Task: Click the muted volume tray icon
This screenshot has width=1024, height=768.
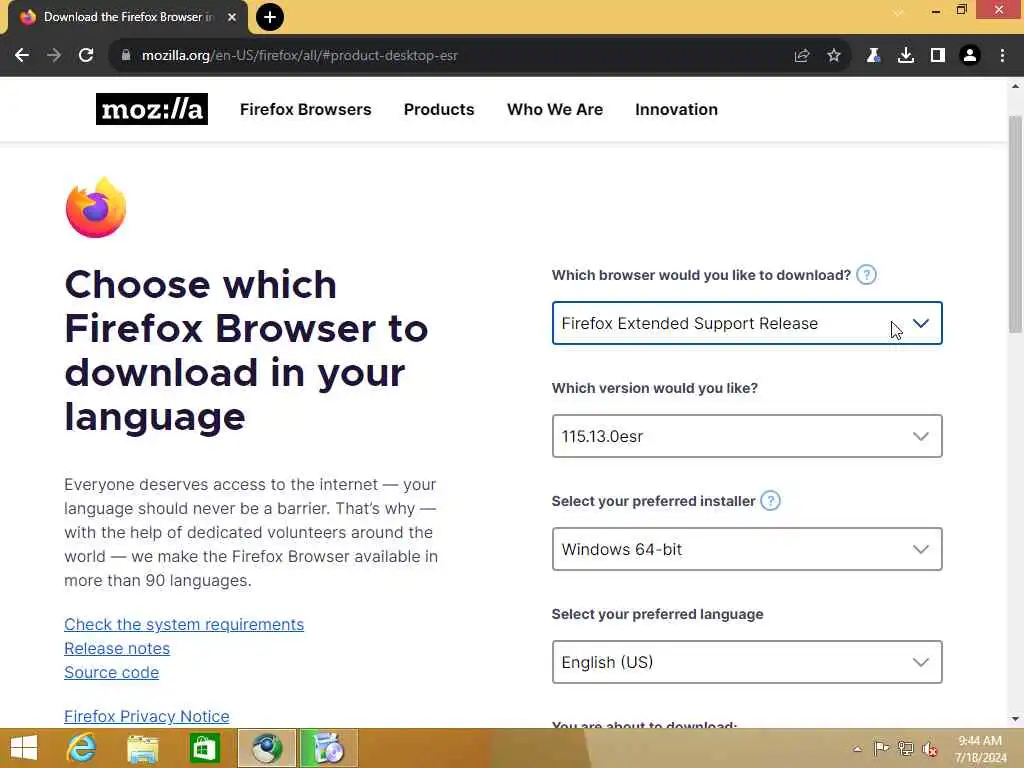Action: click(929, 748)
